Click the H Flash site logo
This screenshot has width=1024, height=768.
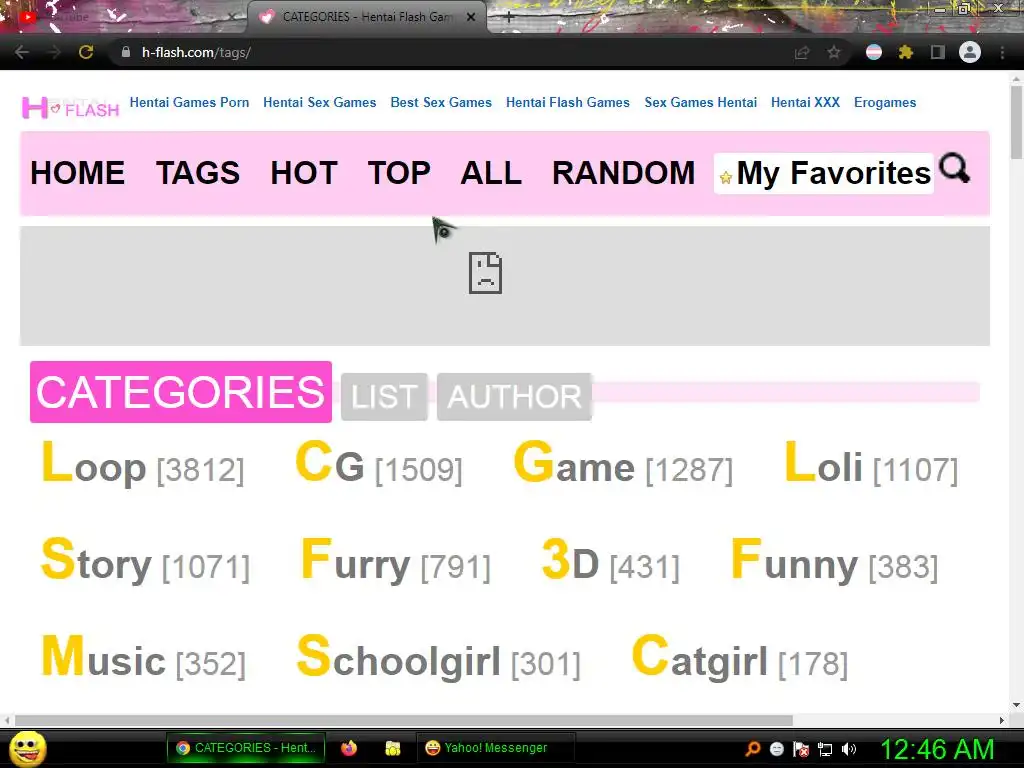[71, 107]
